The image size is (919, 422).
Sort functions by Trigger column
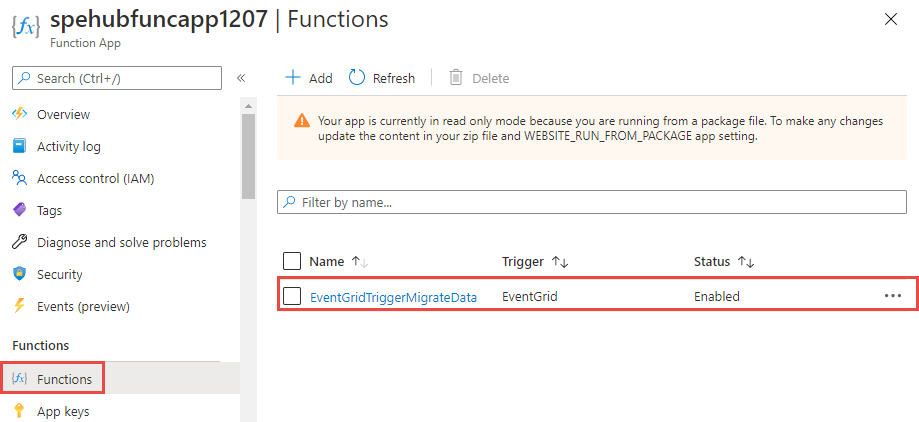(558, 262)
